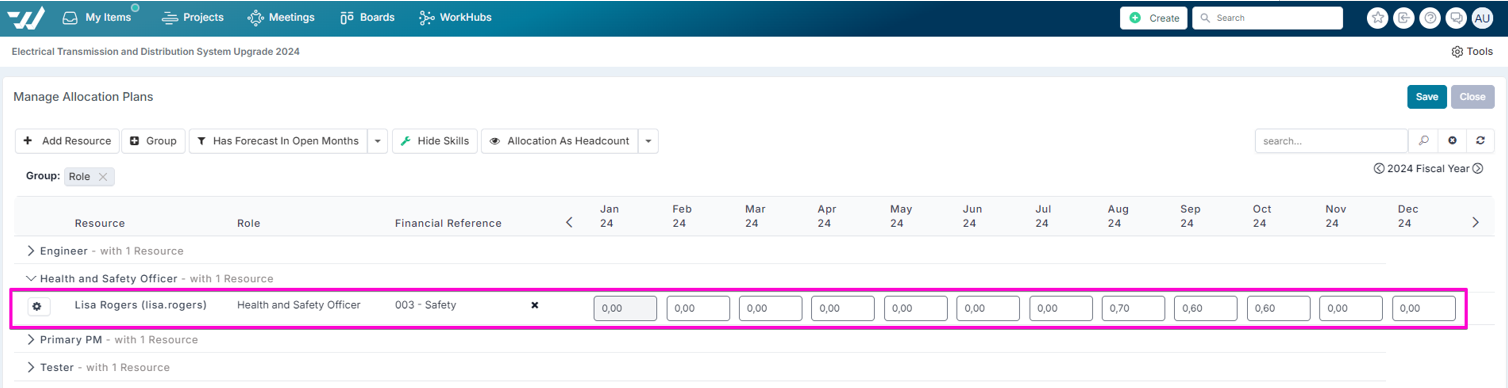The width and height of the screenshot is (1508, 388).
Task: Click the Close button
Action: pos(1472,97)
